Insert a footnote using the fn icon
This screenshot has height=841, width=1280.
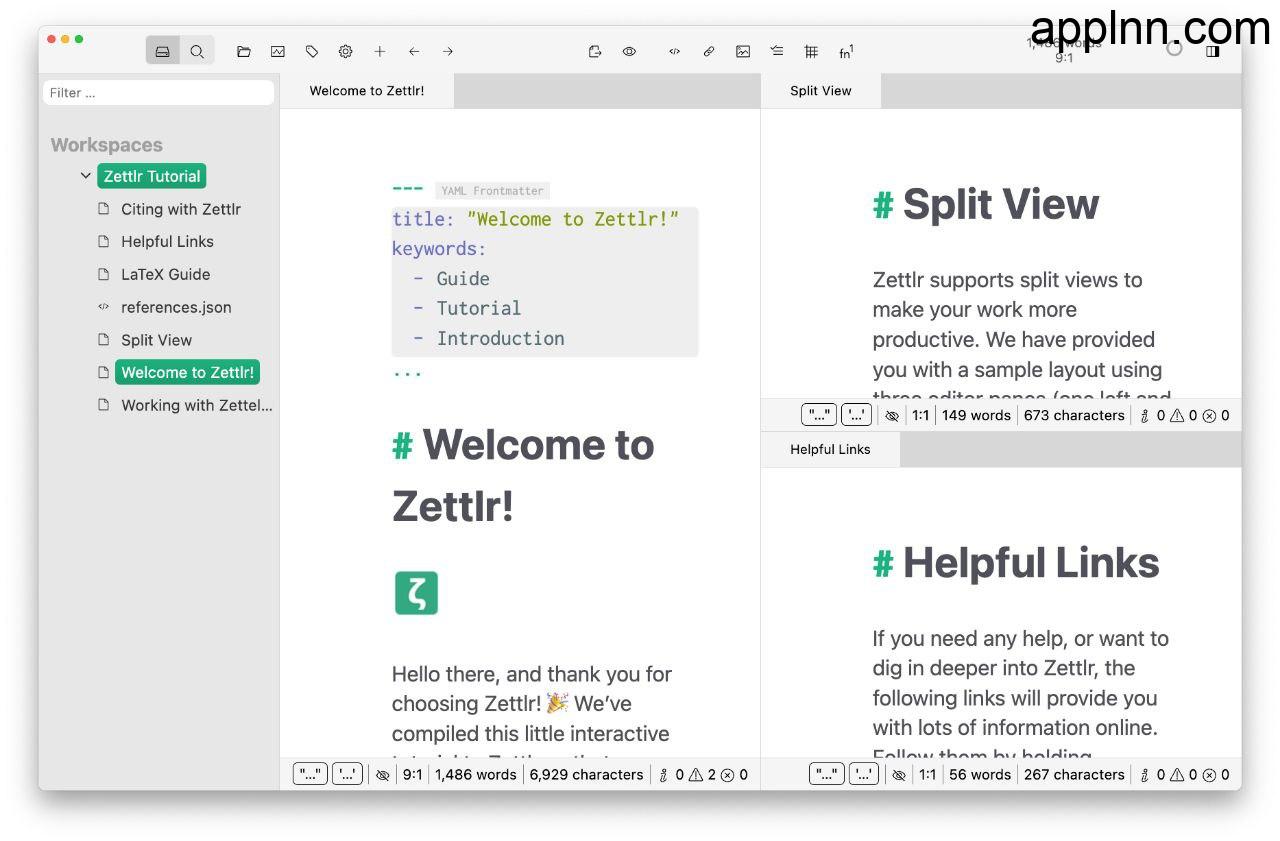point(846,51)
